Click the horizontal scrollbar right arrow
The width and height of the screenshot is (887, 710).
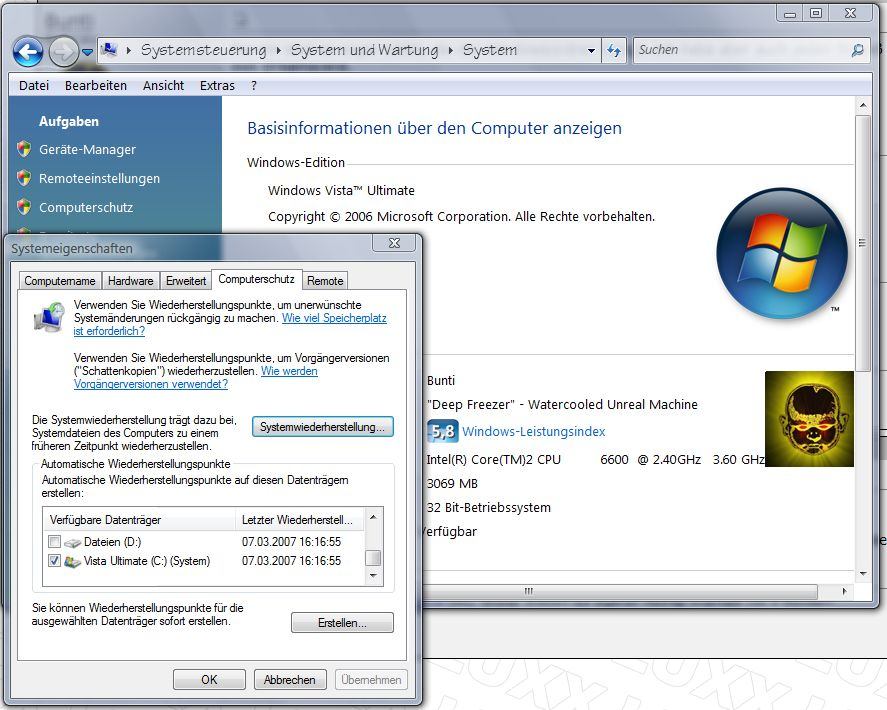[x=844, y=591]
